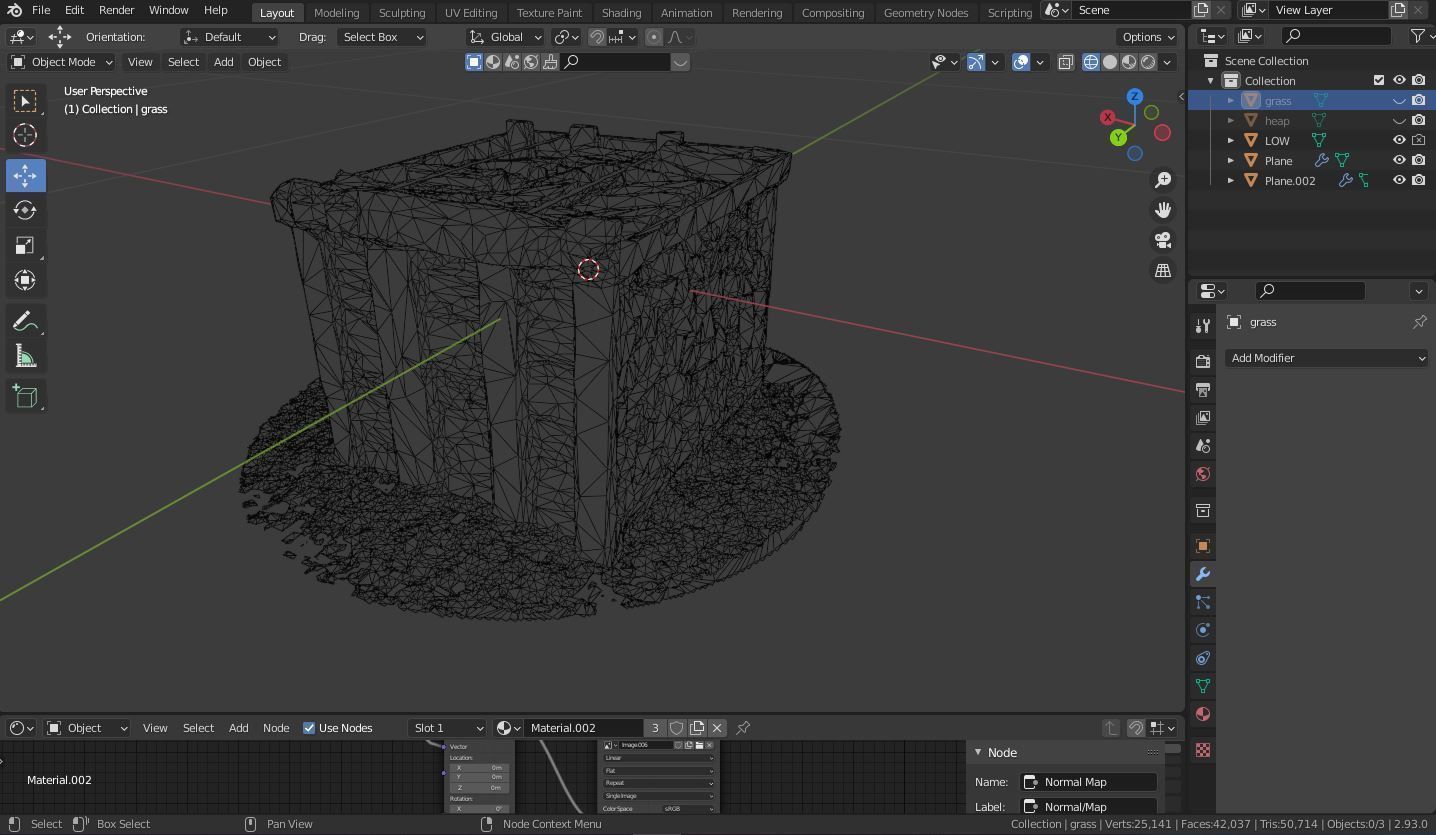
Task: Select the Transform tool
Action: pos(25,280)
